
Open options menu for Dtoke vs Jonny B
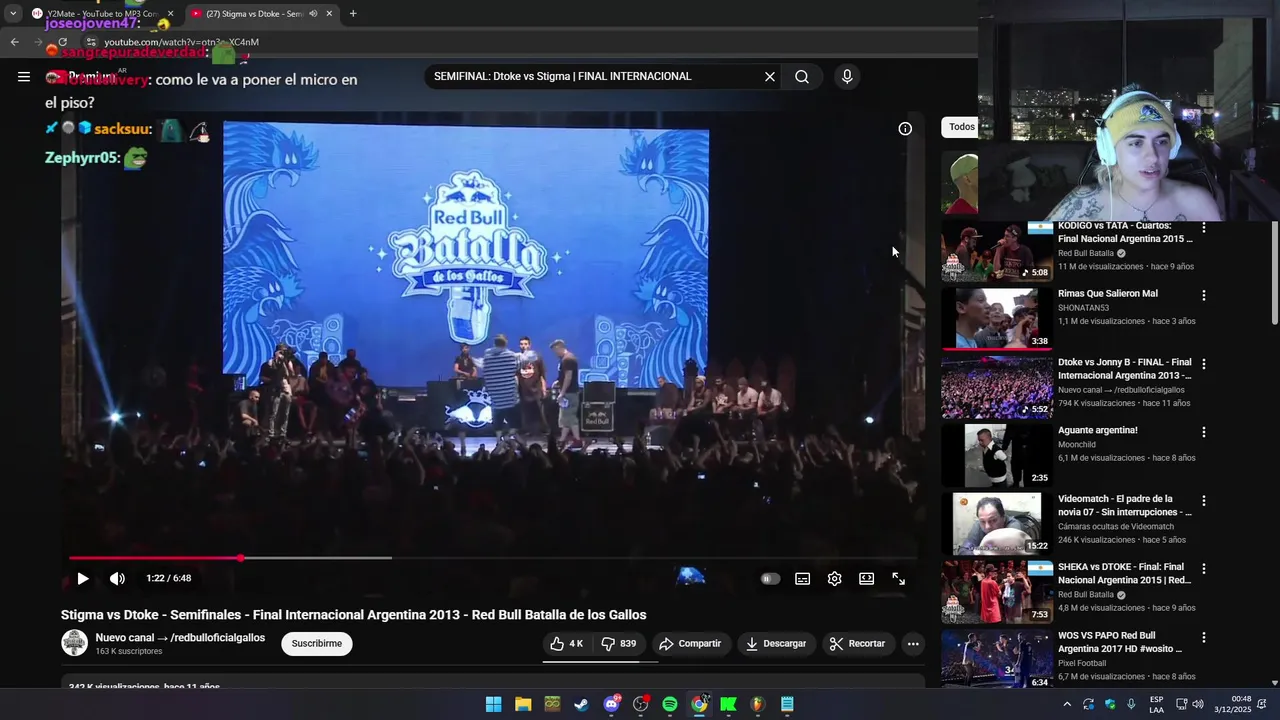1204,364
